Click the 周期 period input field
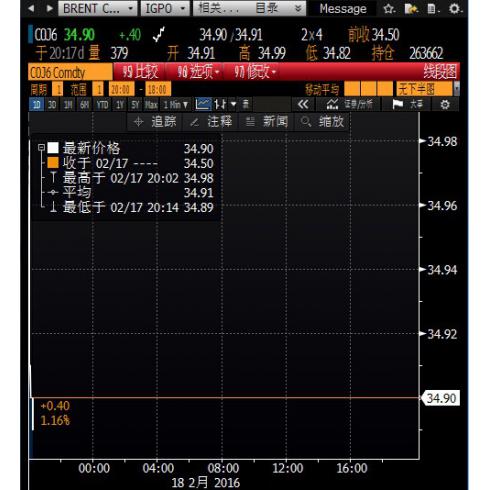Image resolution: width=490 pixels, height=490 pixels. pos(58,89)
